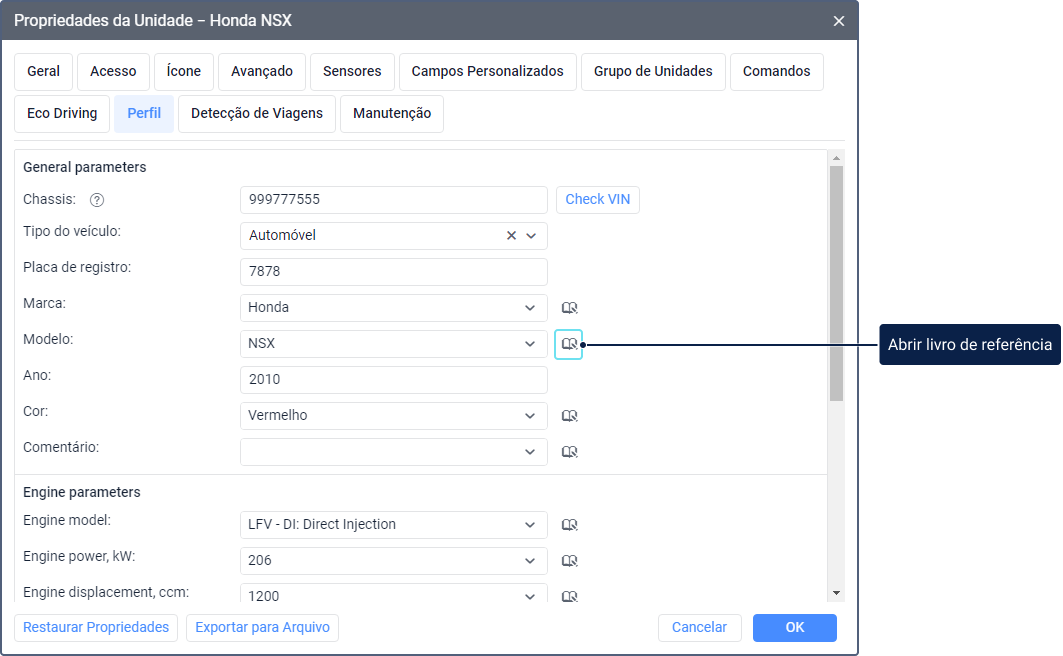The height and width of the screenshot is (656, 1063).
Task: Click the scrollbar down arrow
Action: [837, 593]
